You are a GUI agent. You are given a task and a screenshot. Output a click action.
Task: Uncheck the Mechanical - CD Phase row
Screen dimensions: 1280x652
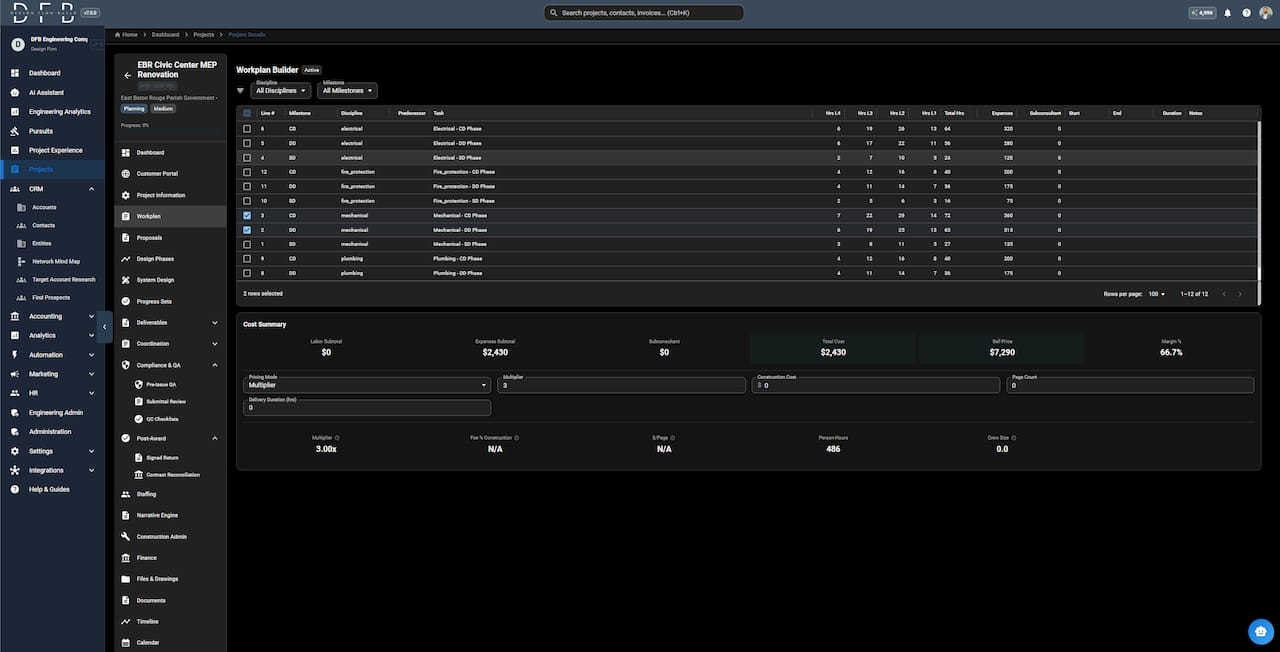tap(247, 215)
